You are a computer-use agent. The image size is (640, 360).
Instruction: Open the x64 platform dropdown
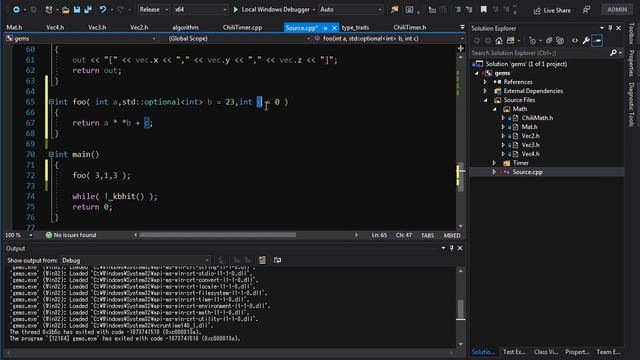pos(200,9)
